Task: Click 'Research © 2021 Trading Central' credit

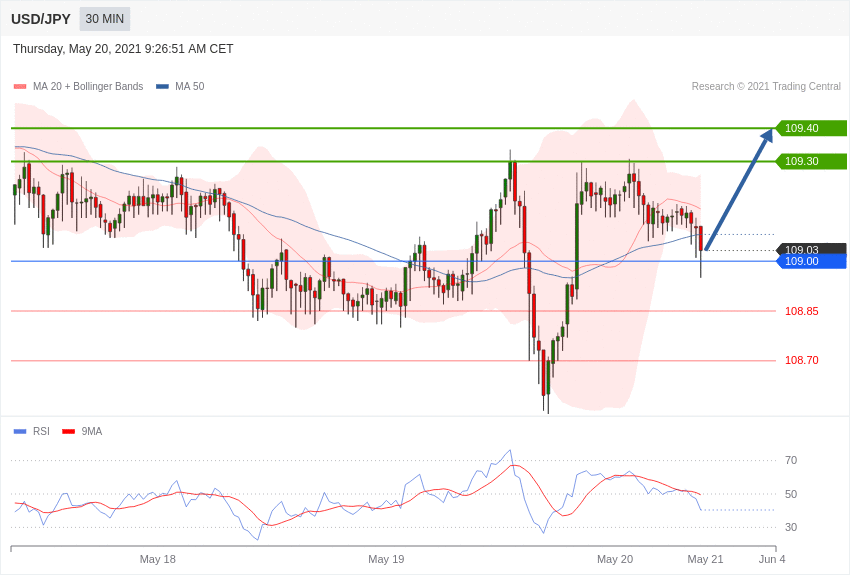Action: tap(766, 86)
